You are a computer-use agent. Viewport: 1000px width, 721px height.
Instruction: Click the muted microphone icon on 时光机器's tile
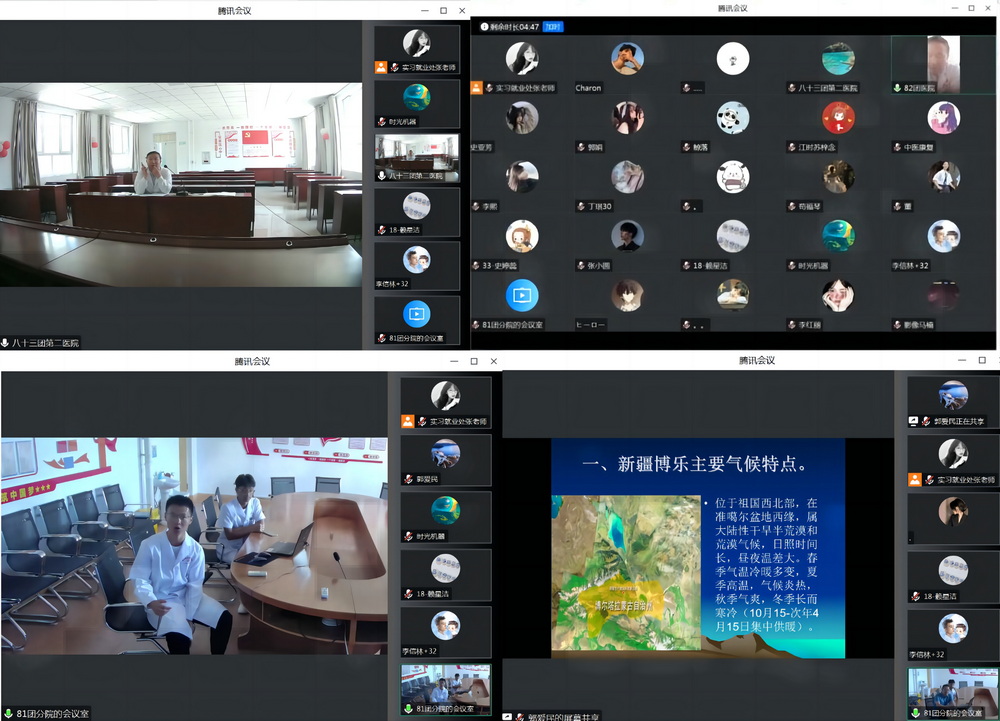pos(382,121)
